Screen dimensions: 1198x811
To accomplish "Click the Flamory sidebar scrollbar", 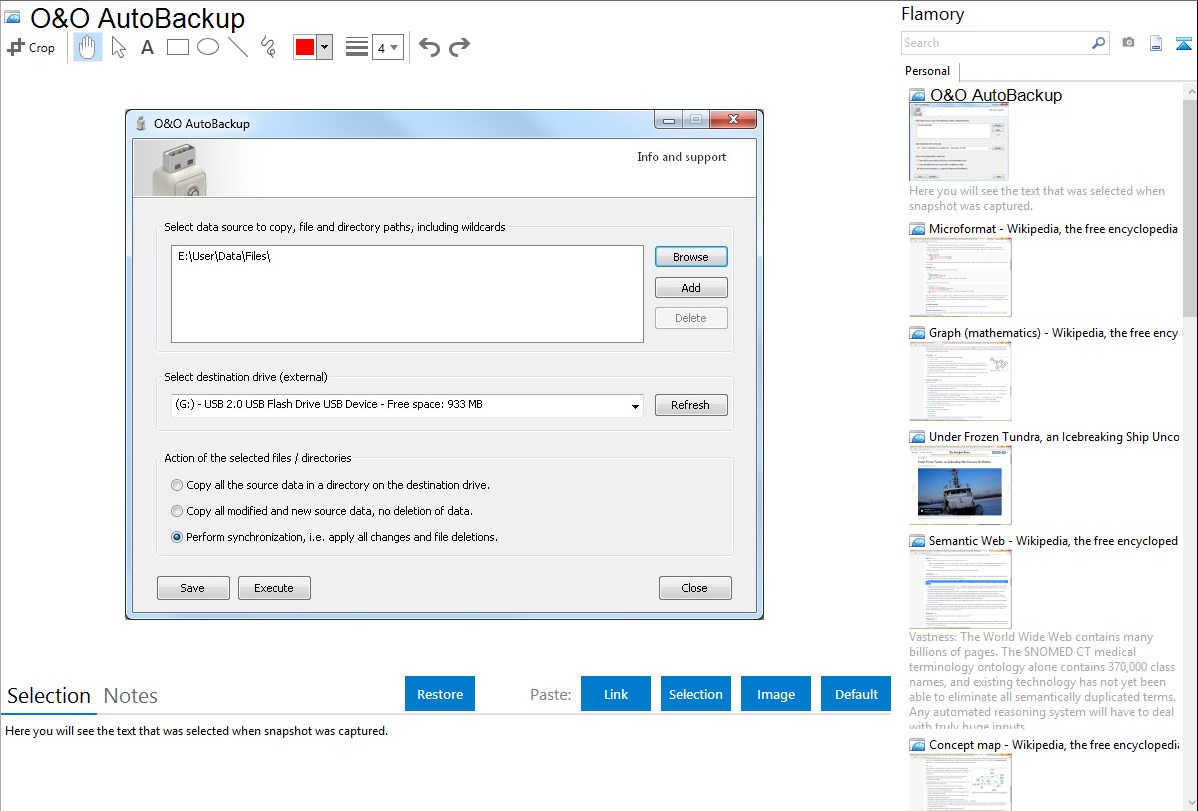I will coord(1190,207).
